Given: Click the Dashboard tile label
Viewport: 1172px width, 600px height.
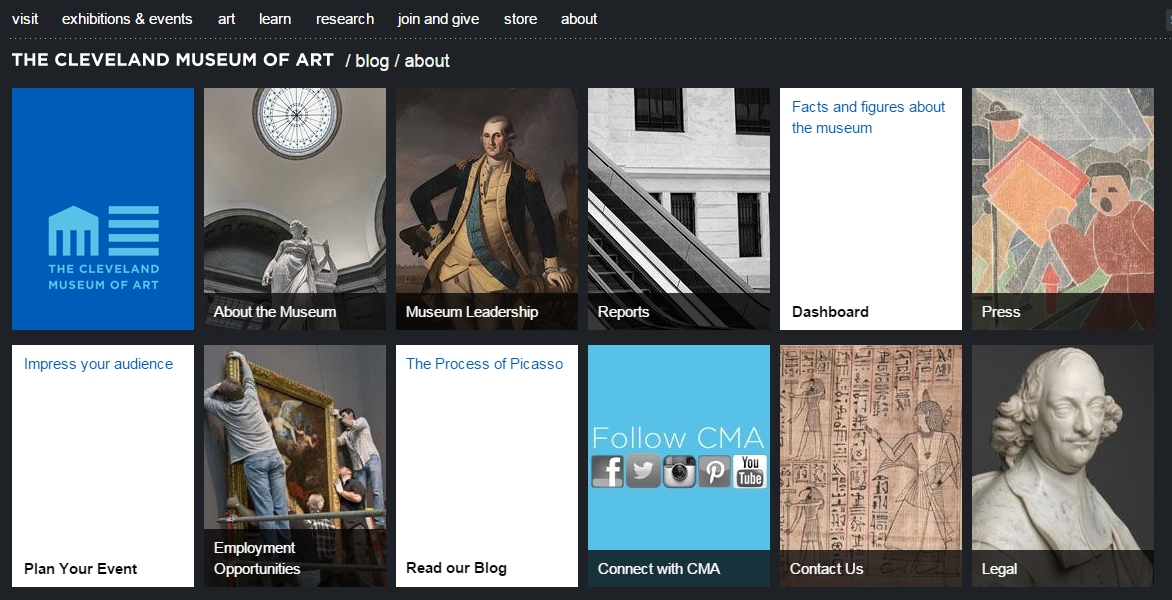Looking at the screenshot, I should click(830, 312).
